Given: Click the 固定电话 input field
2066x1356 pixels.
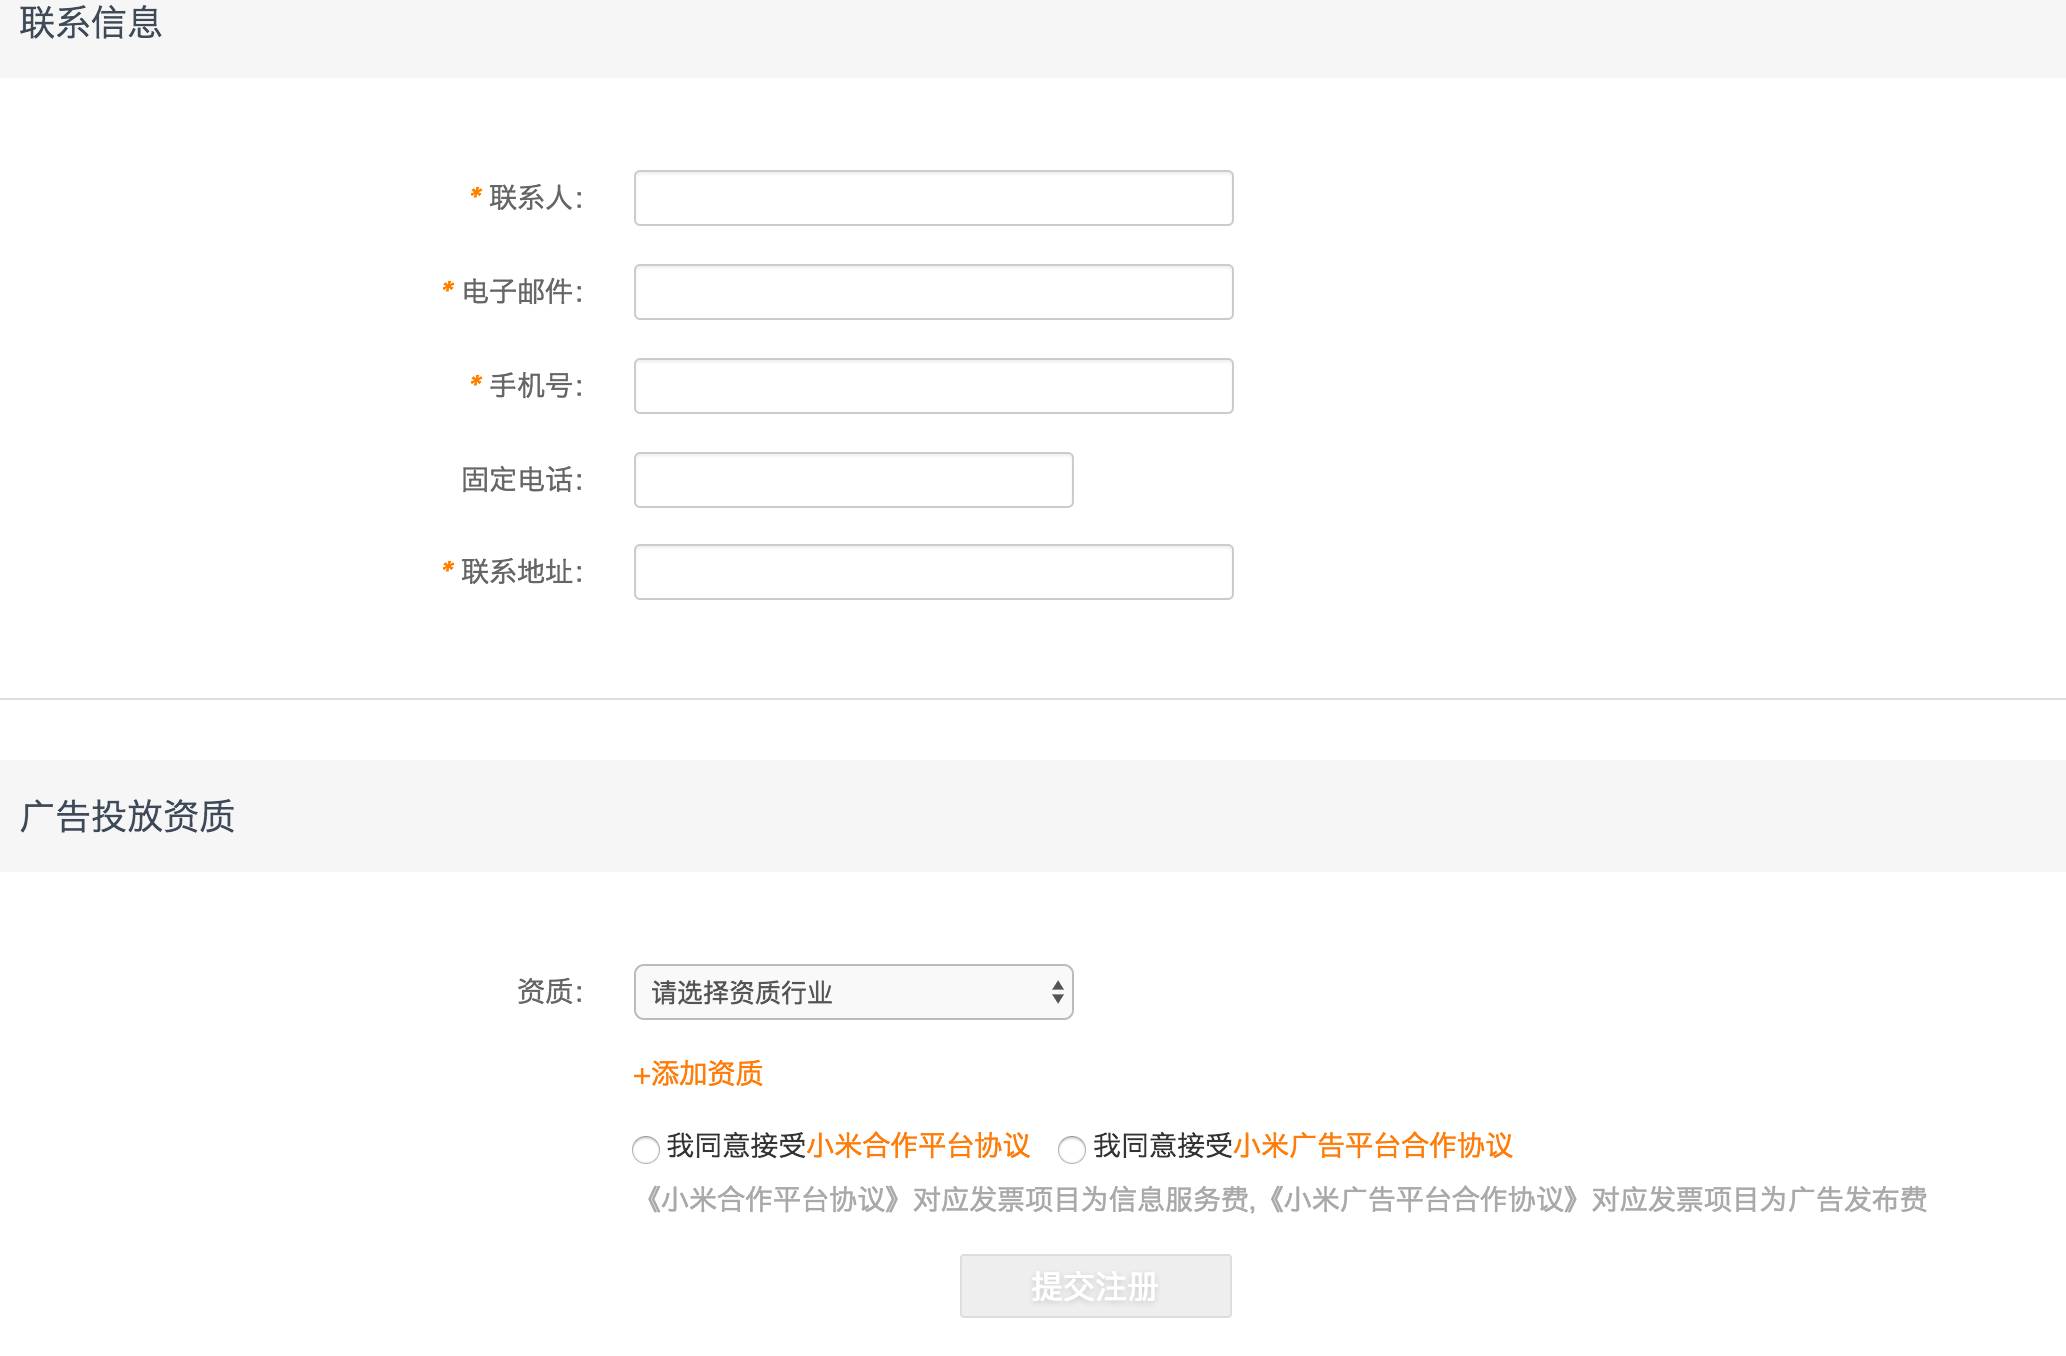Looking at the screenshot, I should (852, 479).
